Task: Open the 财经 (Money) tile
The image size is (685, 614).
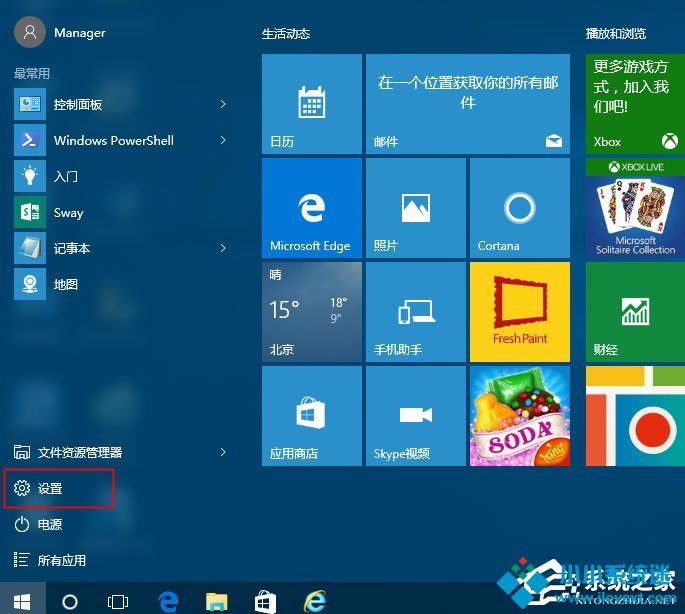Action: (635, 312)
